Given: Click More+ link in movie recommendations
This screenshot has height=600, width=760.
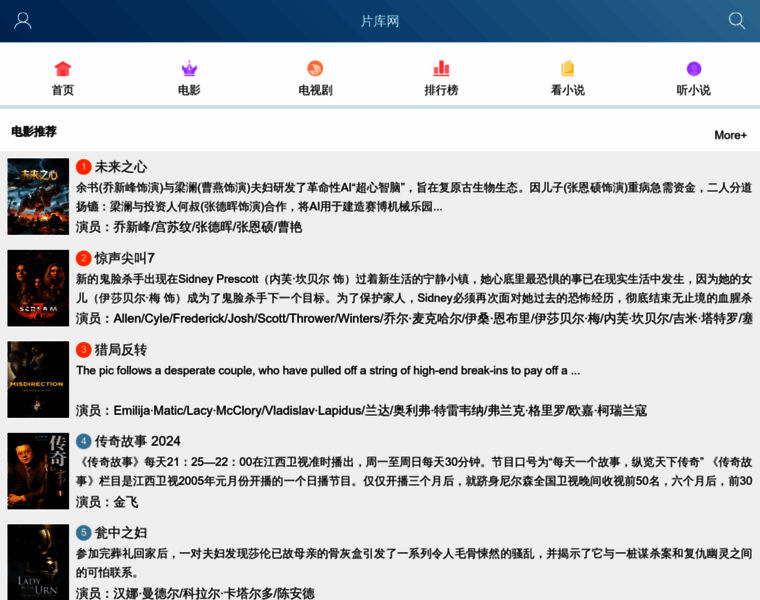Looking at the screenshot, I should click(x=730, y=135).
